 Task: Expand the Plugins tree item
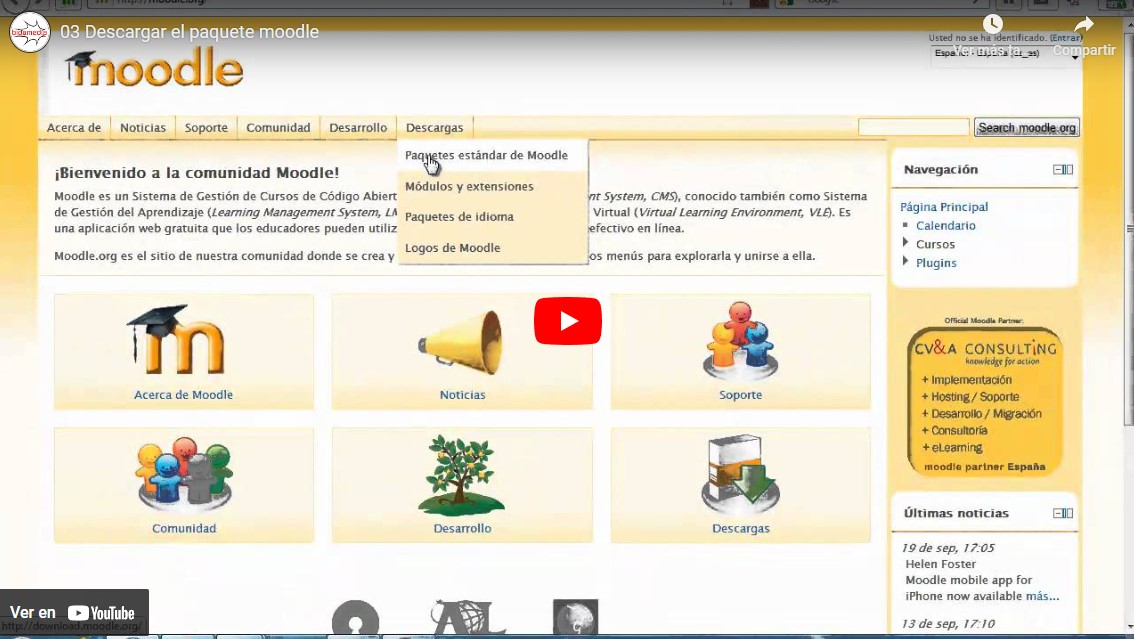906,262
